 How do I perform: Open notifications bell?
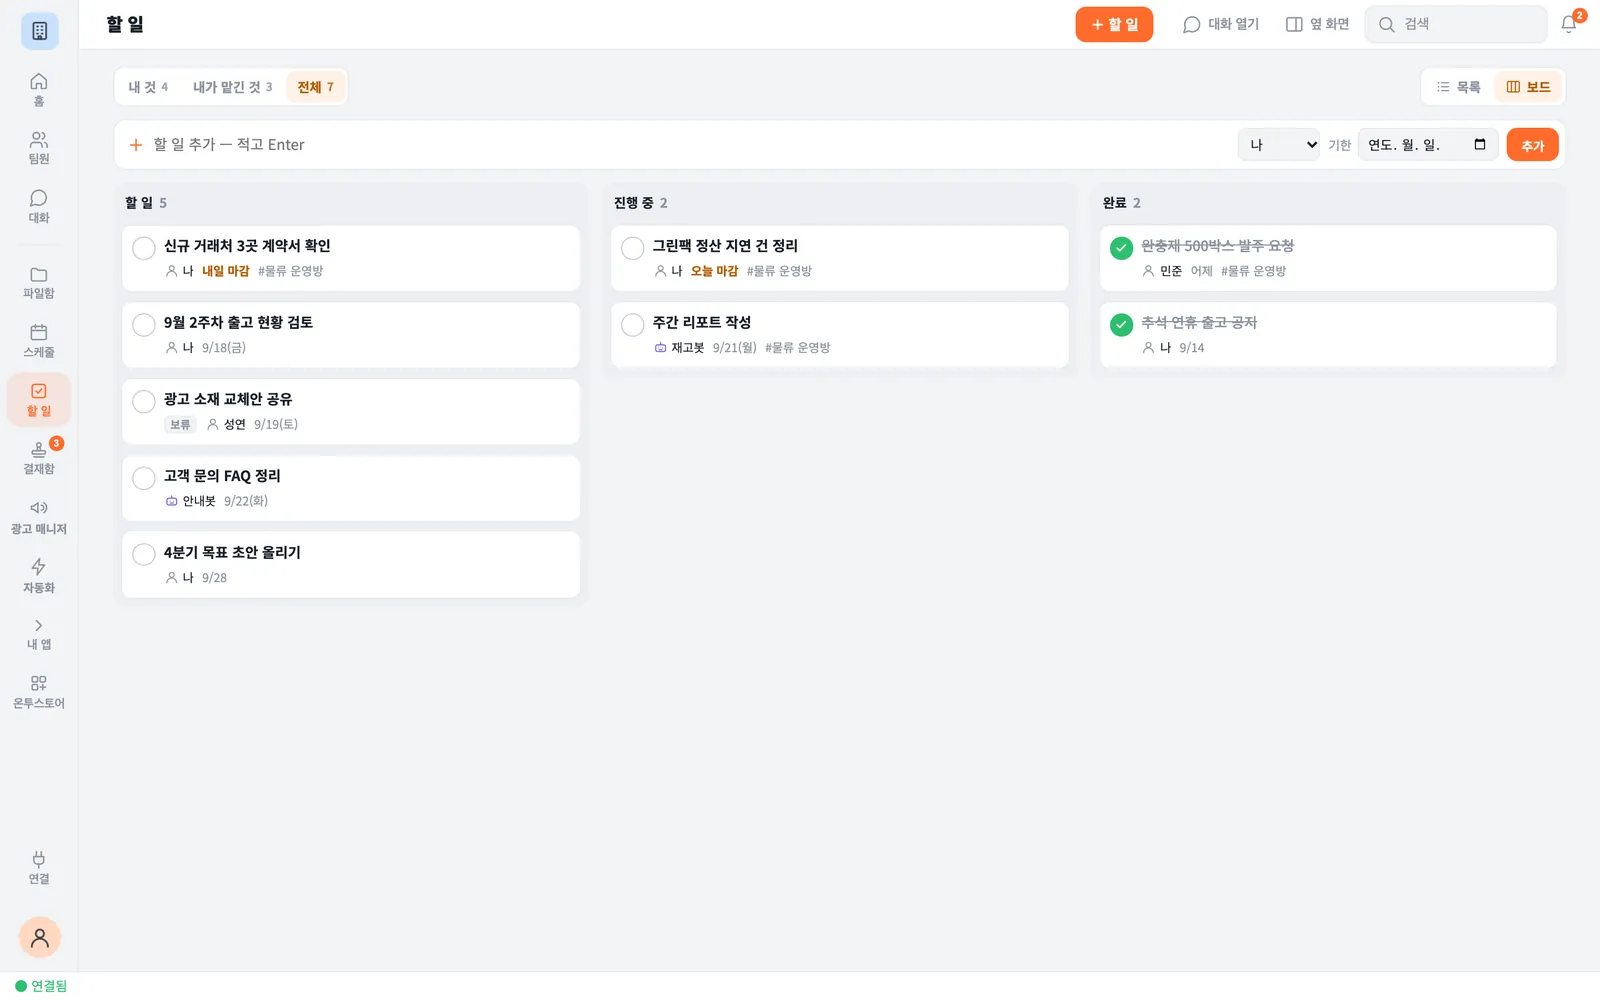point(1569,24)
